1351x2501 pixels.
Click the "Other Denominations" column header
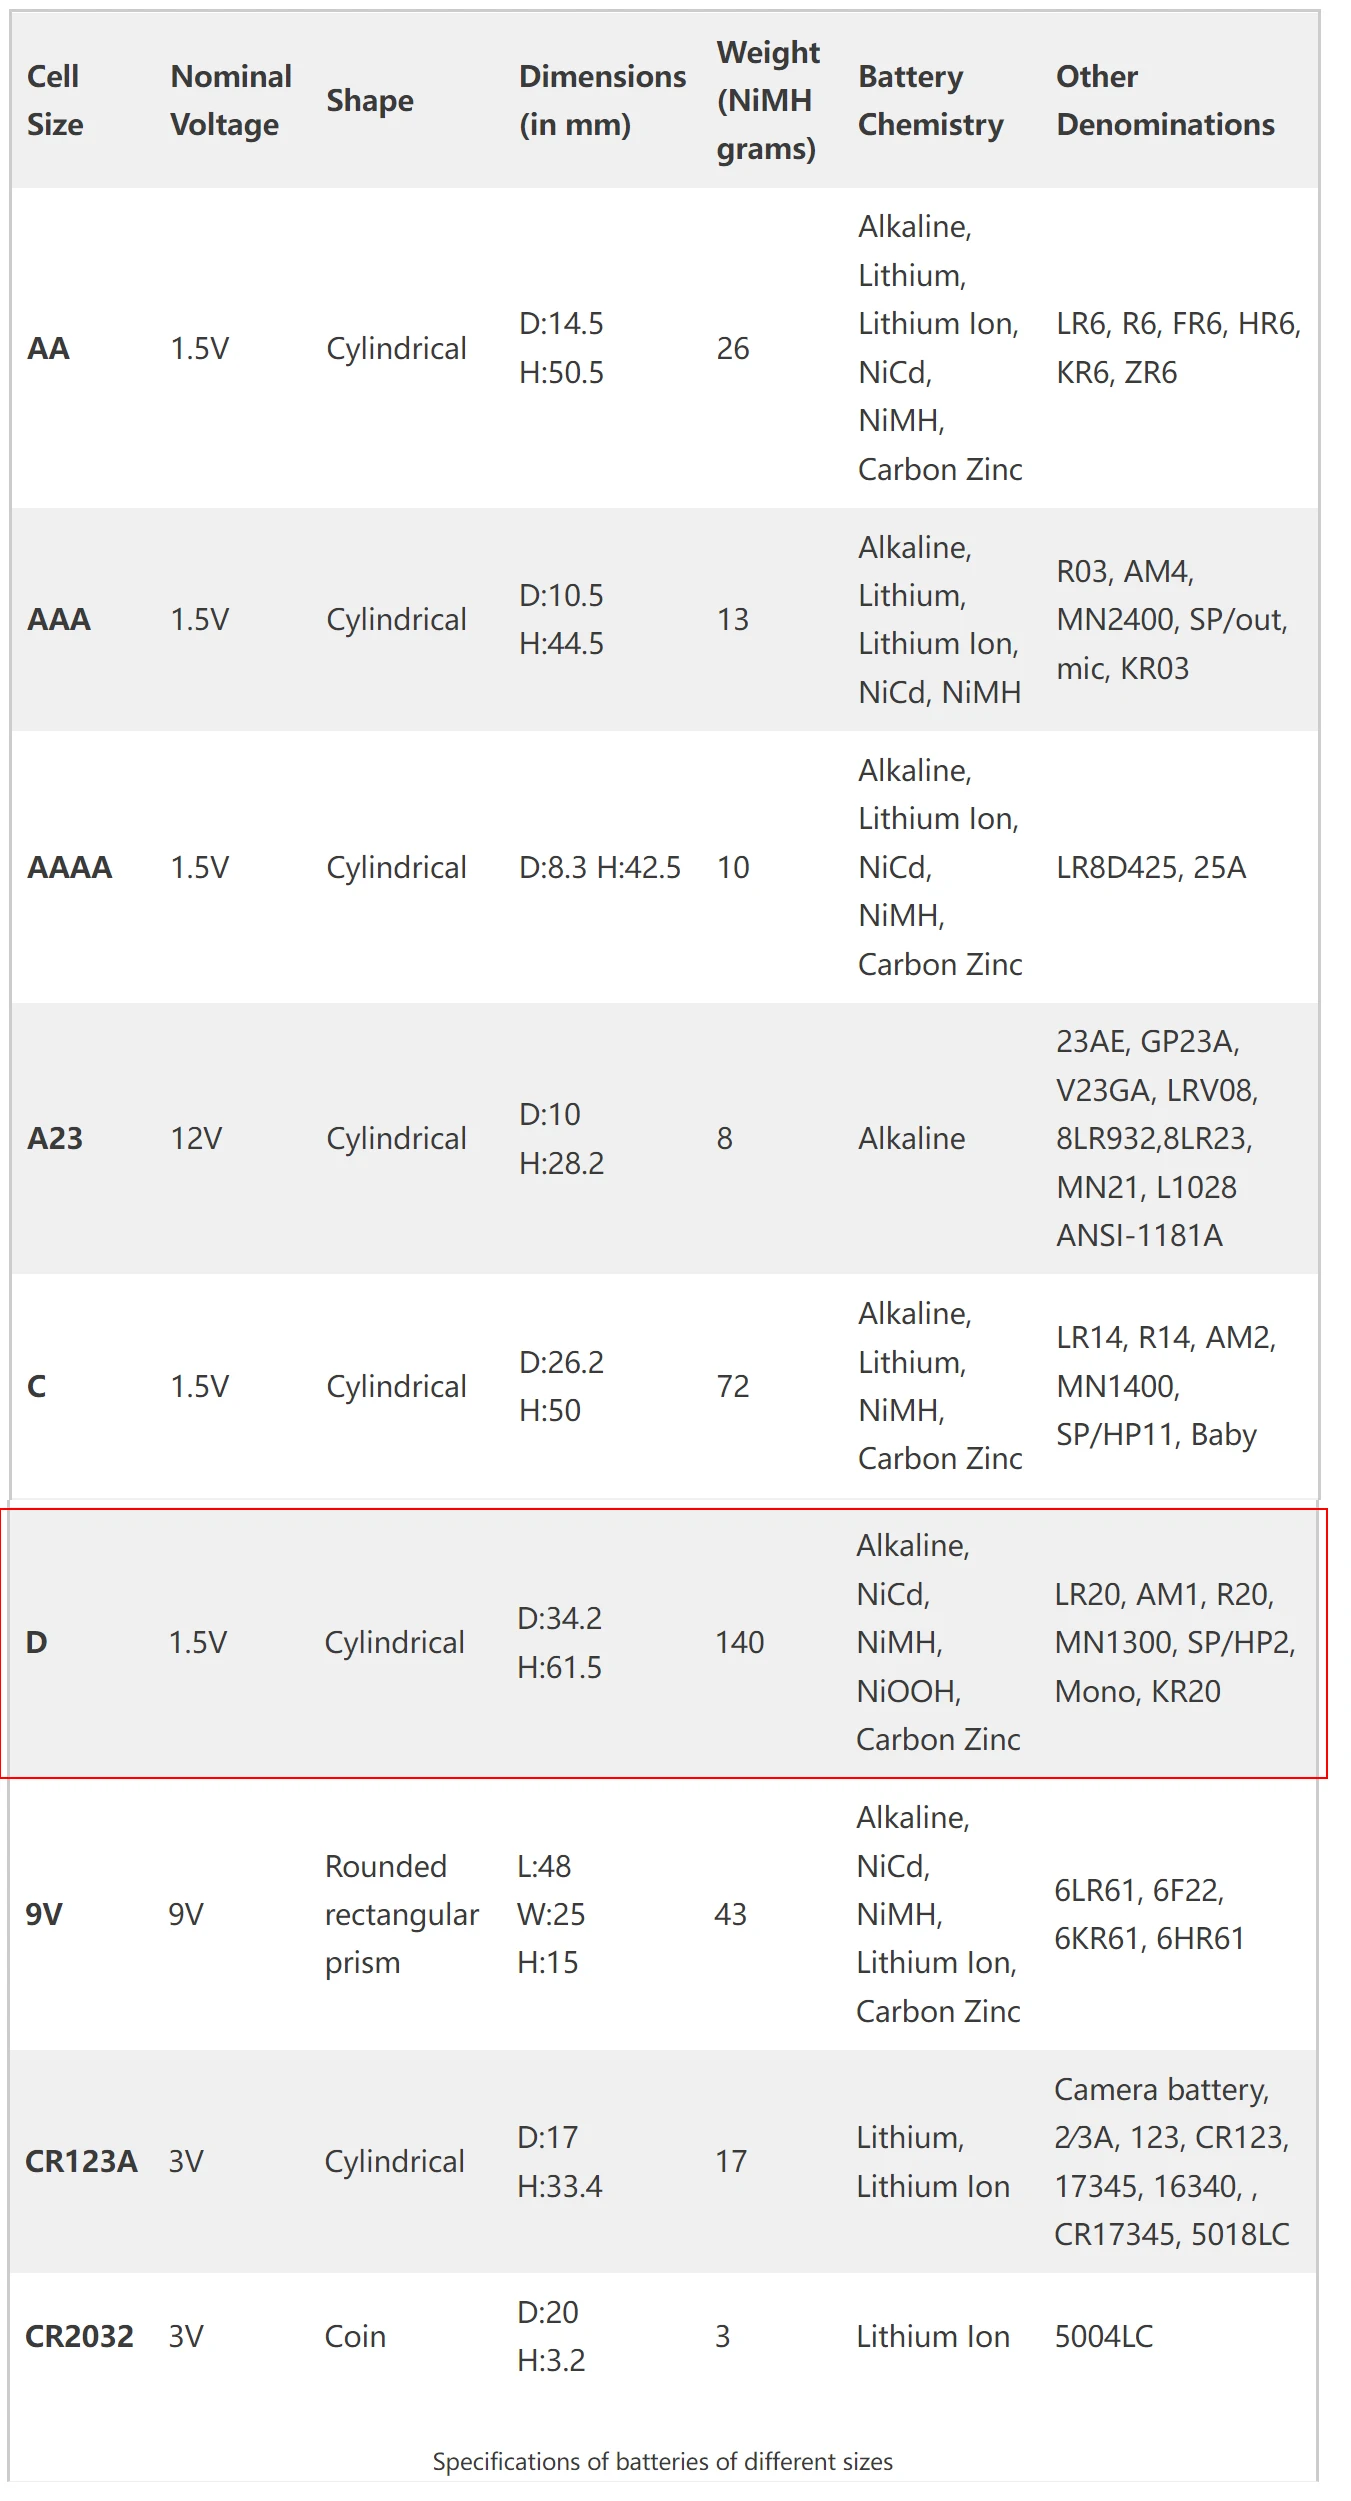[x=1165, y=100]
